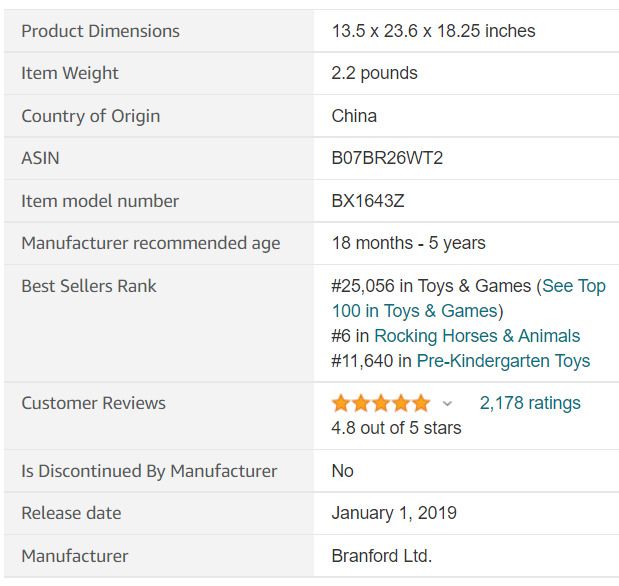
Task: Open the 2,178 ratings link
Action: 530,403
